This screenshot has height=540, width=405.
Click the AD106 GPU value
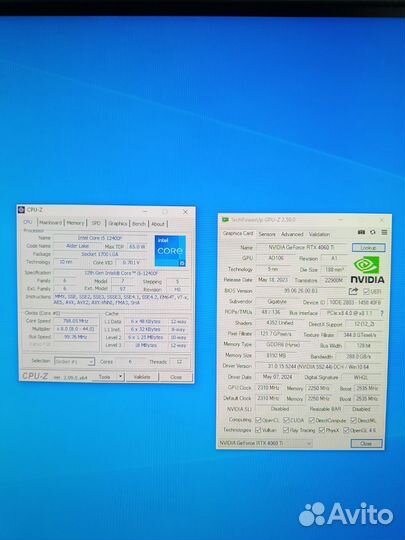pyautogui.click(x=276, y=258)
